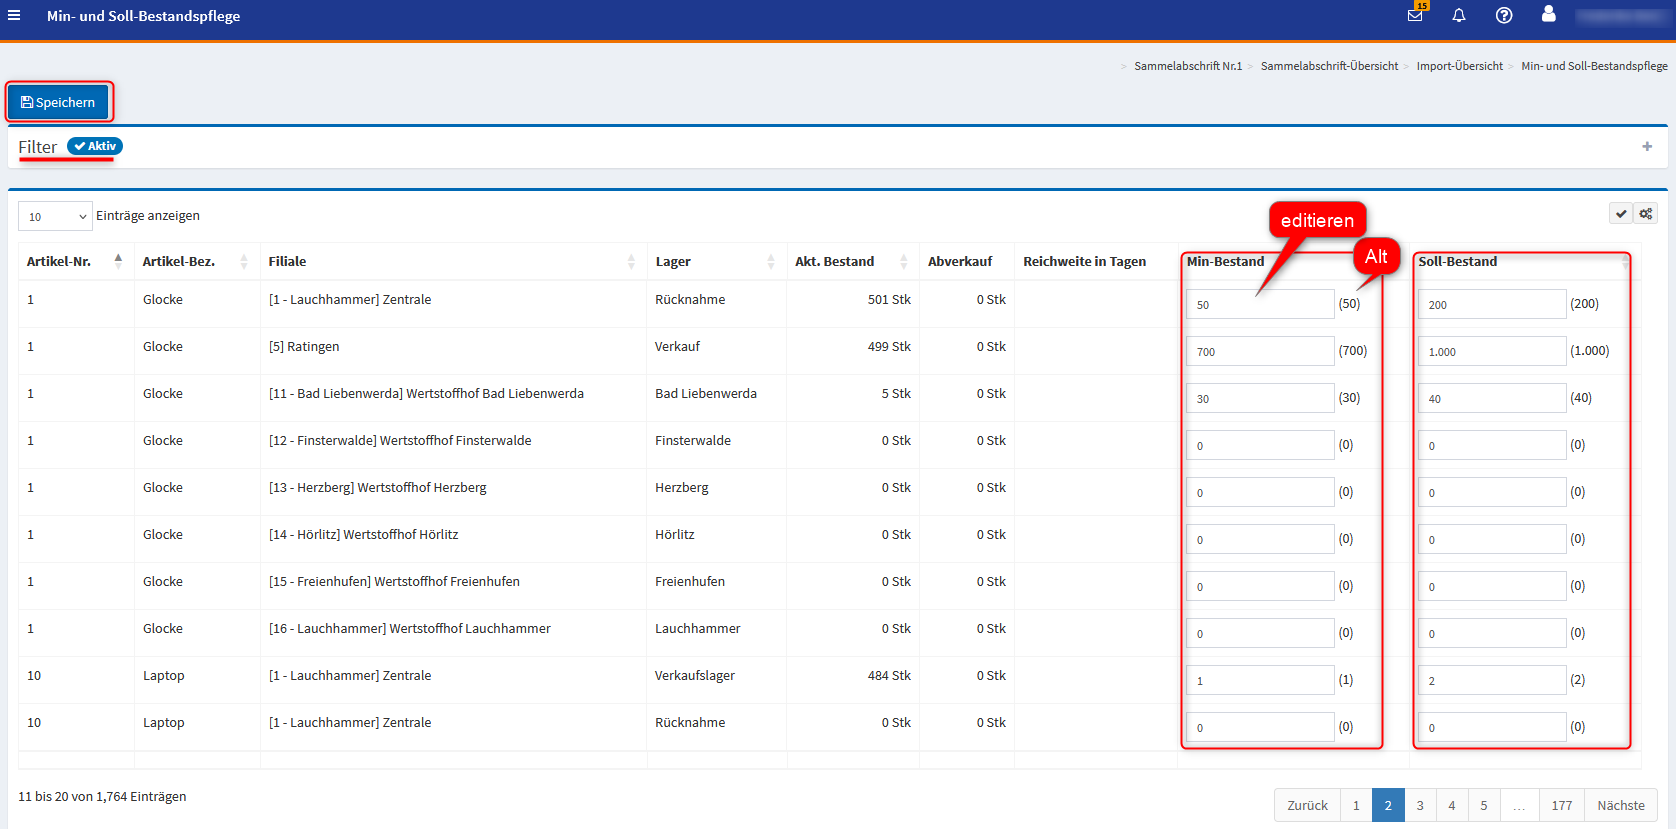Open the notifications bell

[x=1459, y=15]
